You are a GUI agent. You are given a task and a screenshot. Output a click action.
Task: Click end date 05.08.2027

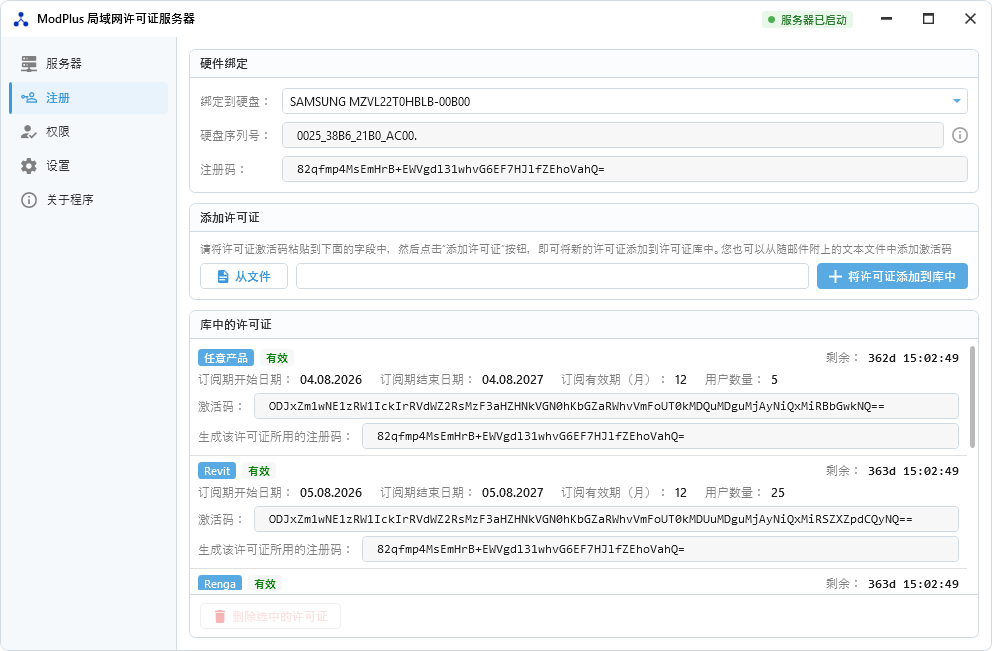click(512, 493)
